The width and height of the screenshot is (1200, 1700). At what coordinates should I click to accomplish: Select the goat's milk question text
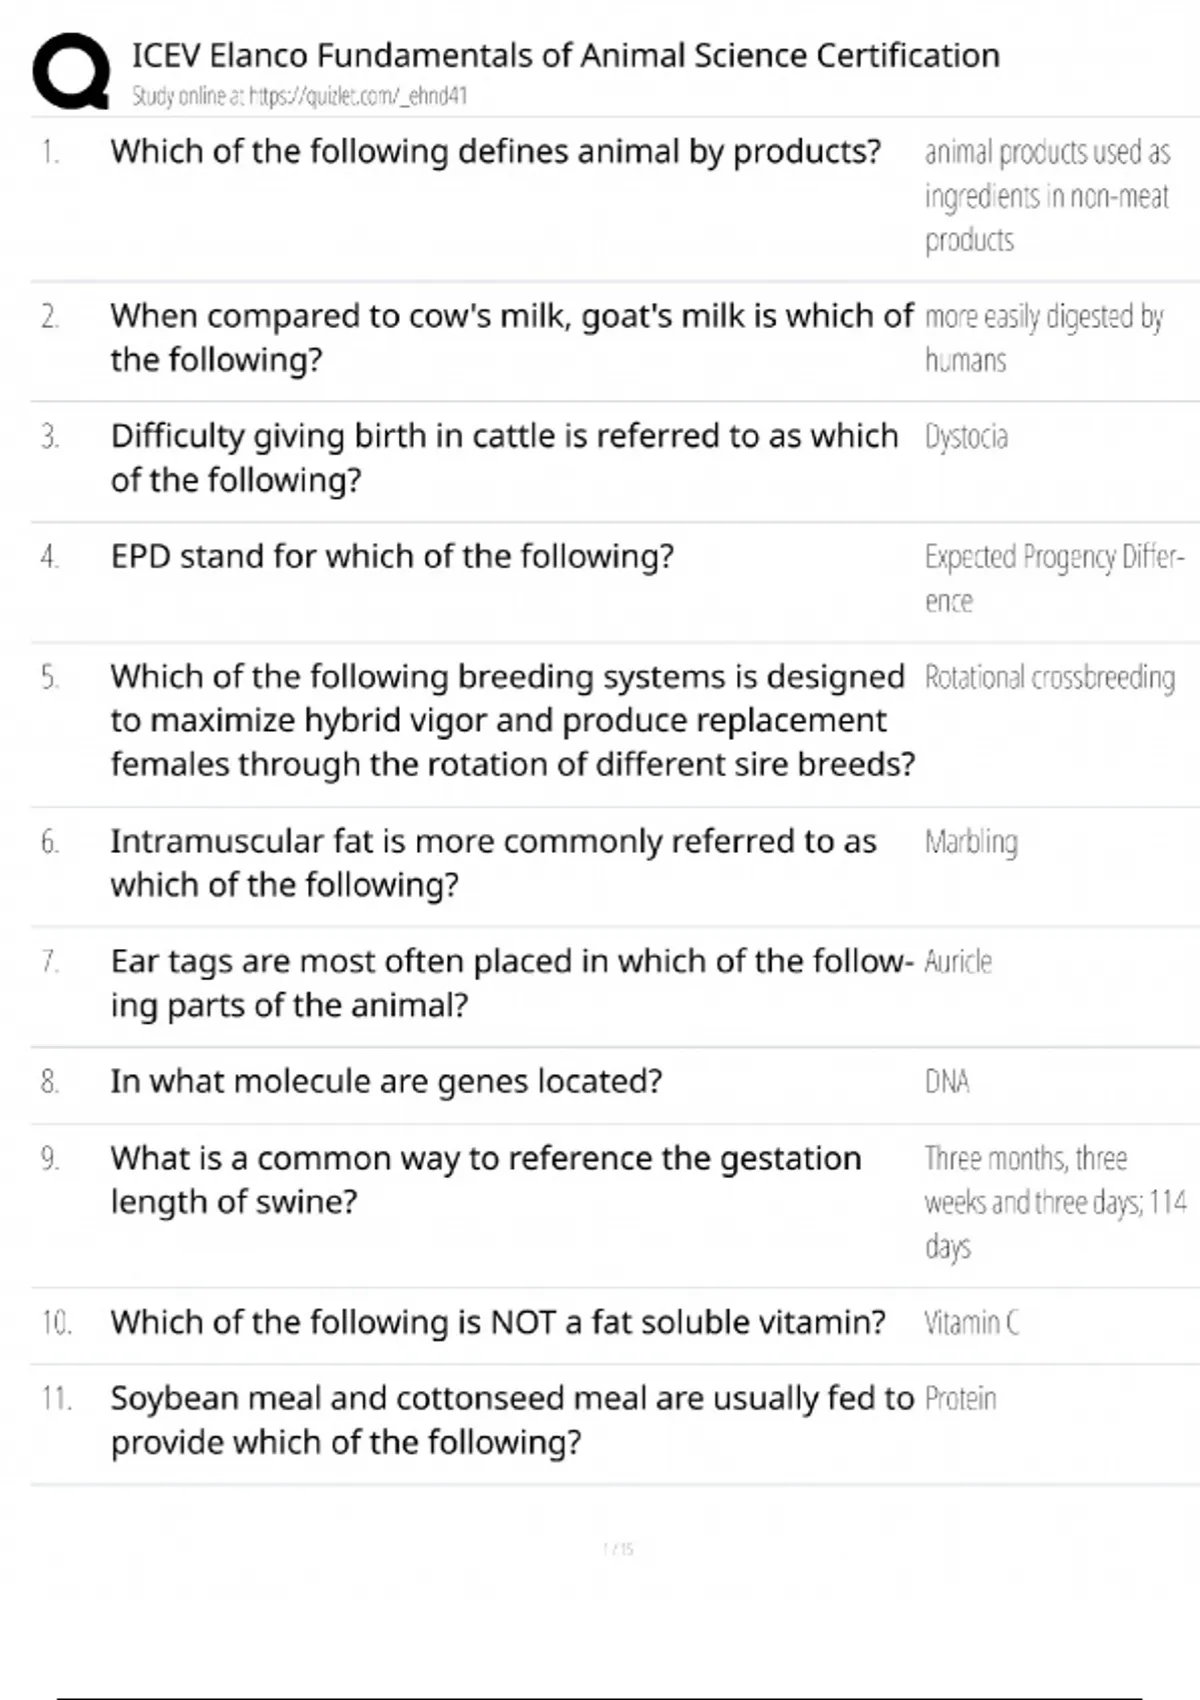point(510,337)
